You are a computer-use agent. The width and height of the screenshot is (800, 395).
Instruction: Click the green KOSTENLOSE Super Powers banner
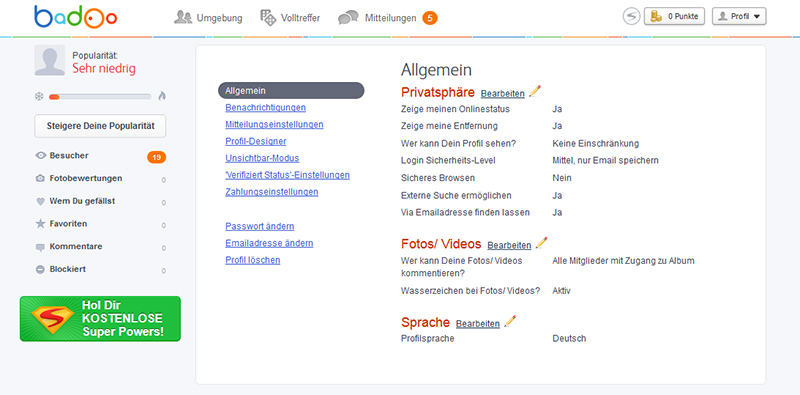tap(100, 318)
